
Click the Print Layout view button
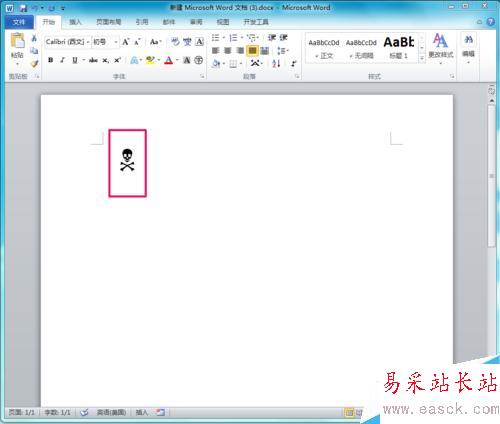[x=349, y=412]
